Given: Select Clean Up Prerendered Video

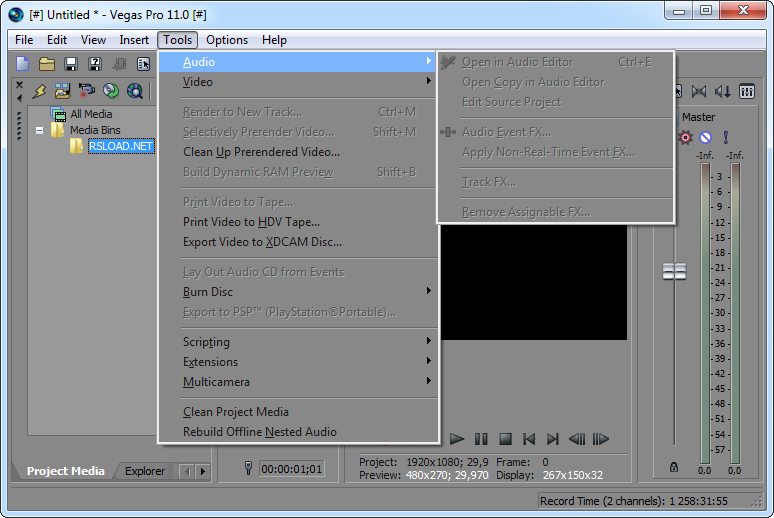Looking at the screenshot, I should [x=299, y=152].
